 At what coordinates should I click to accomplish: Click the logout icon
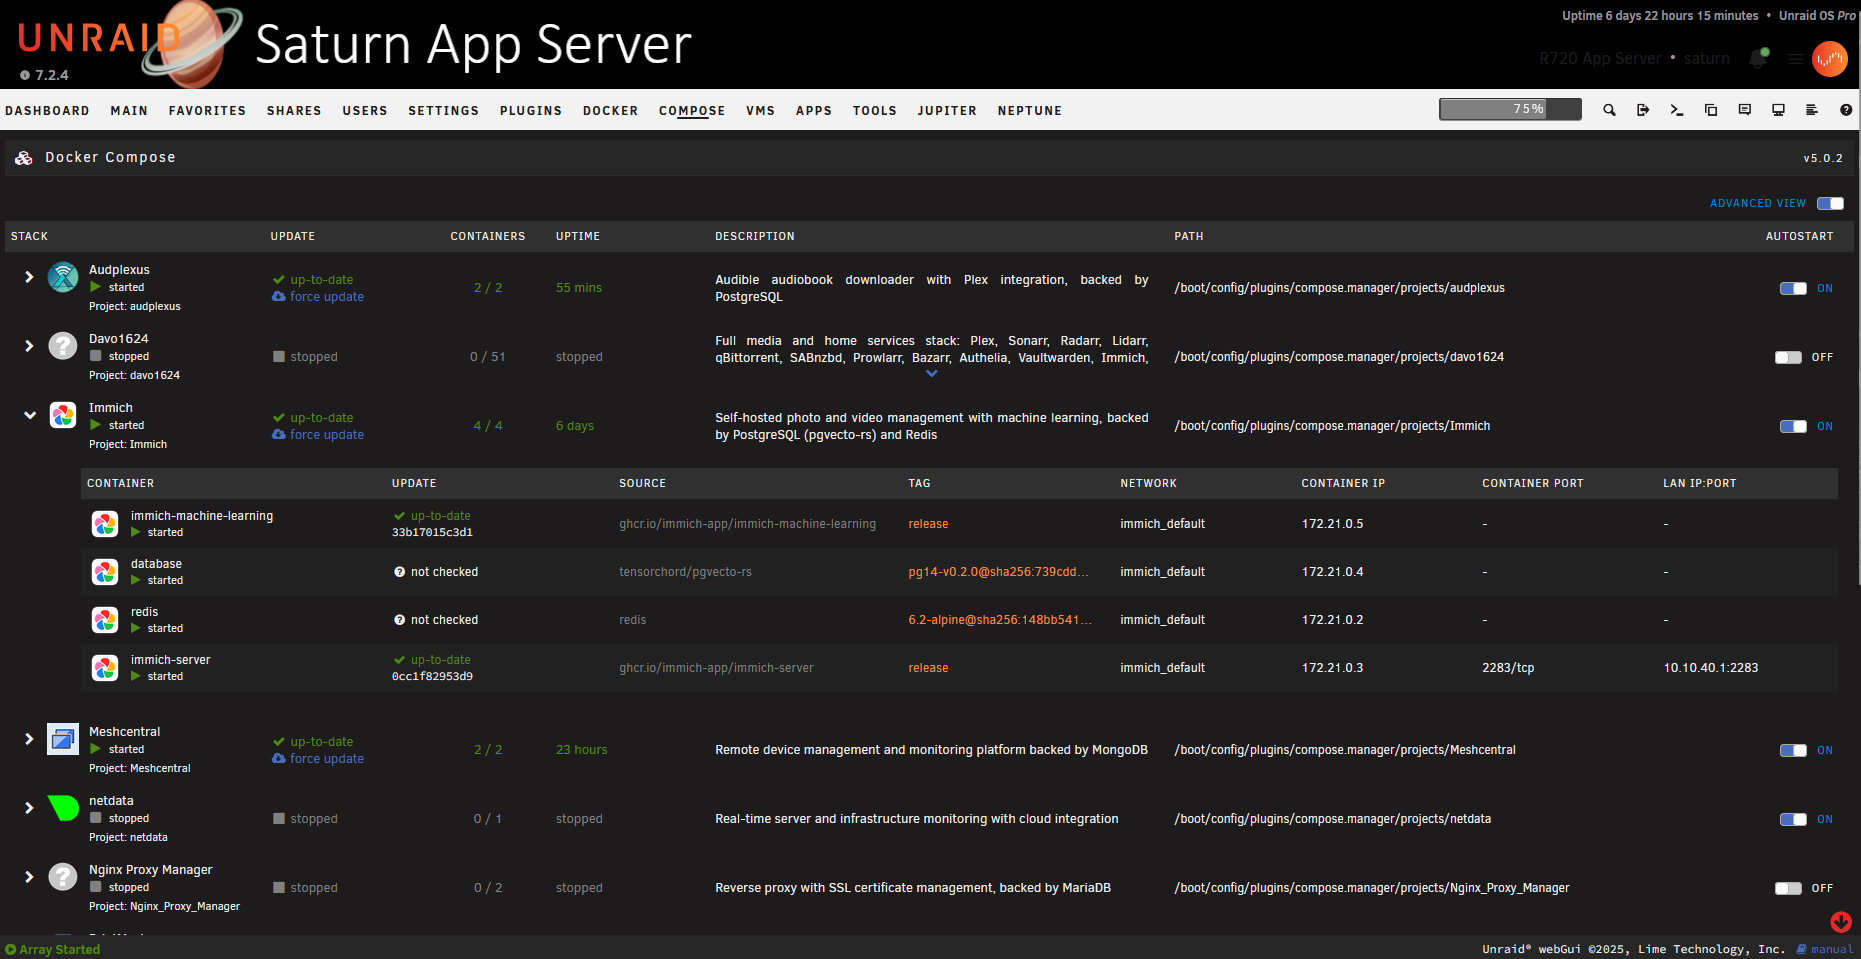(x=1643, y=110)
